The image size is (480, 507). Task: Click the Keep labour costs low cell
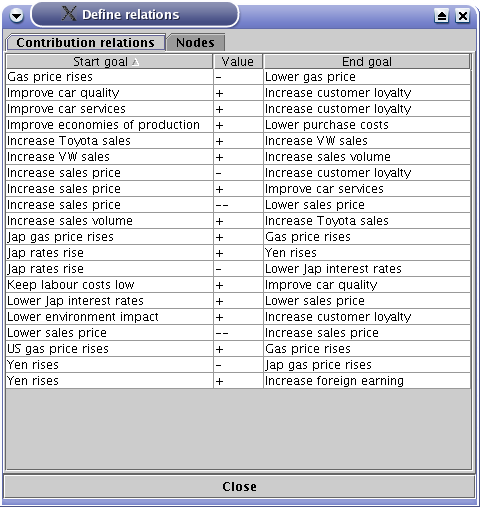[109, 285]
